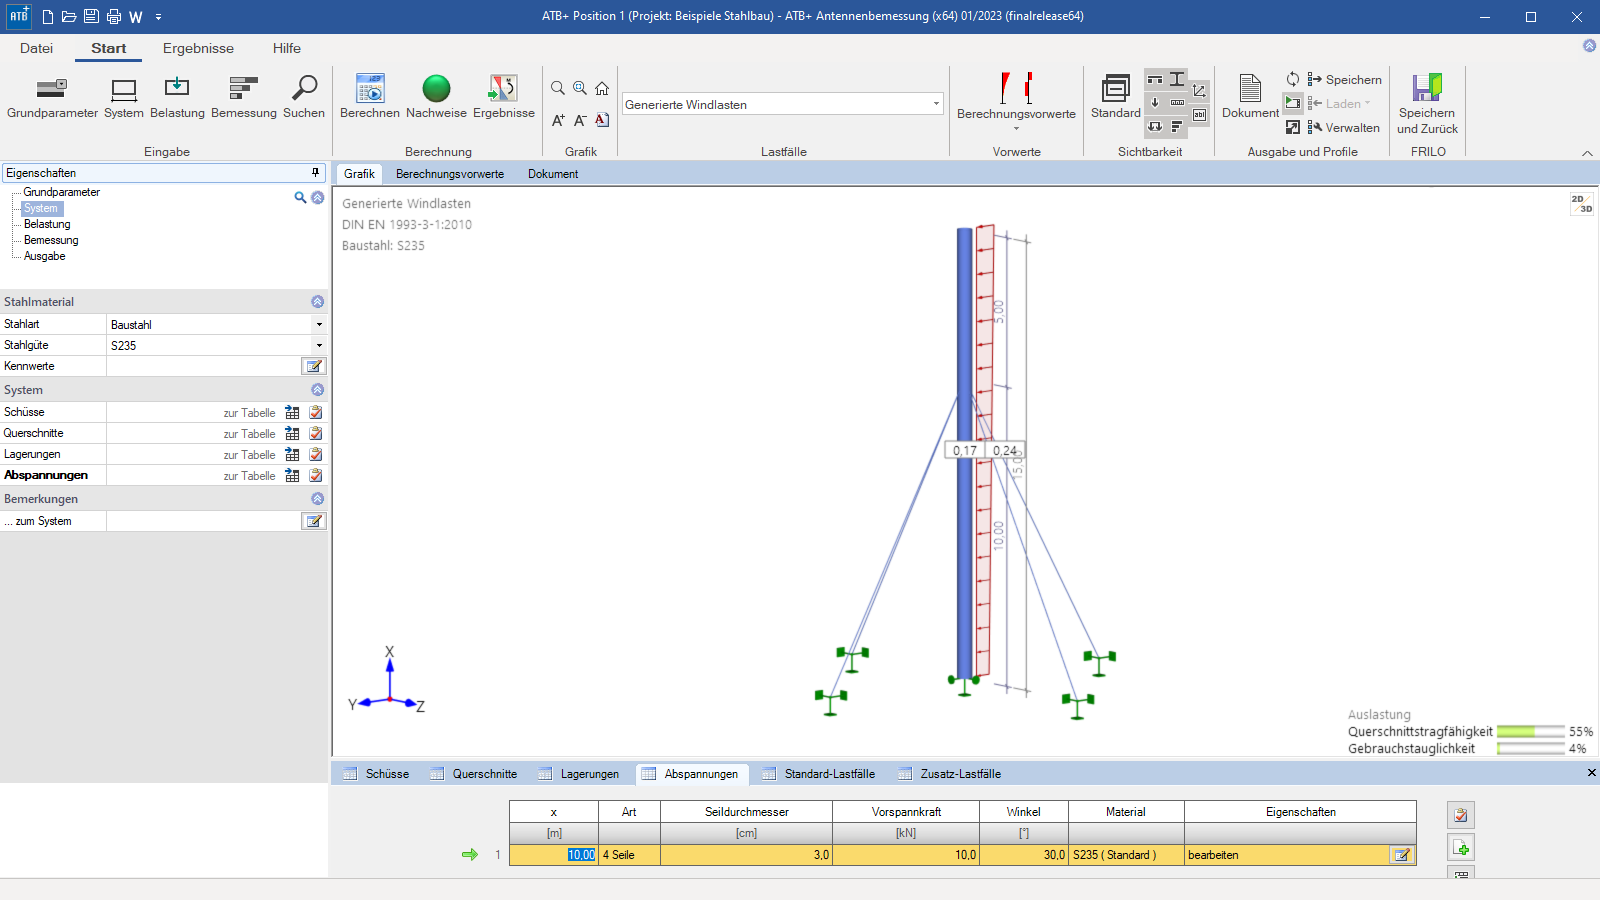Click the home view icon
The width and height of the screenshot is (1600, 900).
coord(602,88)
